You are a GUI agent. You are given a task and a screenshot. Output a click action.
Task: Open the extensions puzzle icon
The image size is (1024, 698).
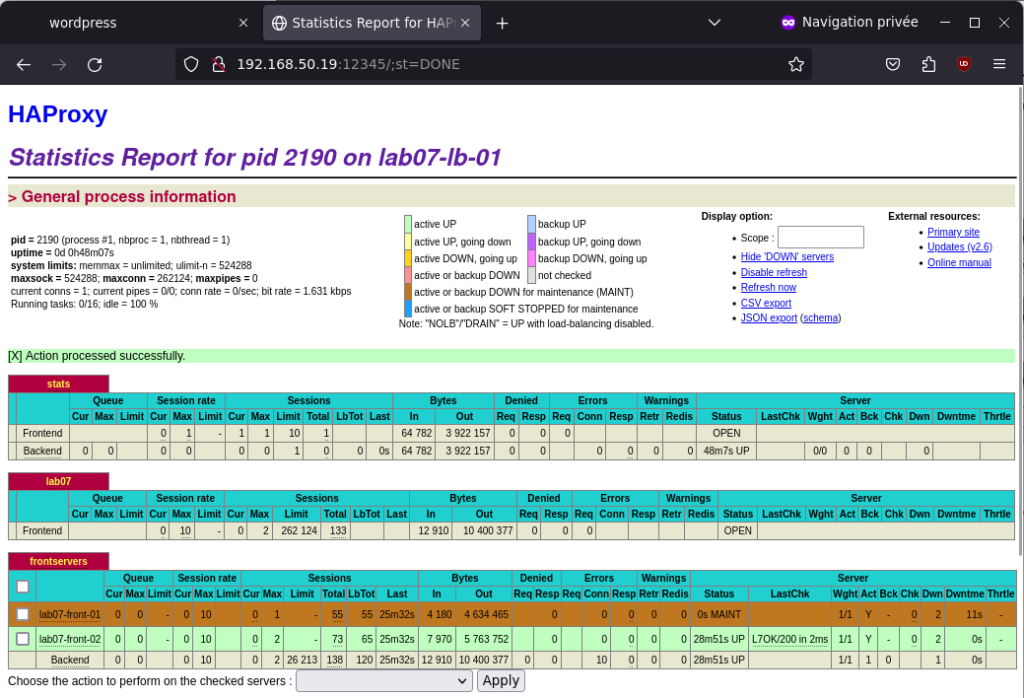(x=928, y=64)
